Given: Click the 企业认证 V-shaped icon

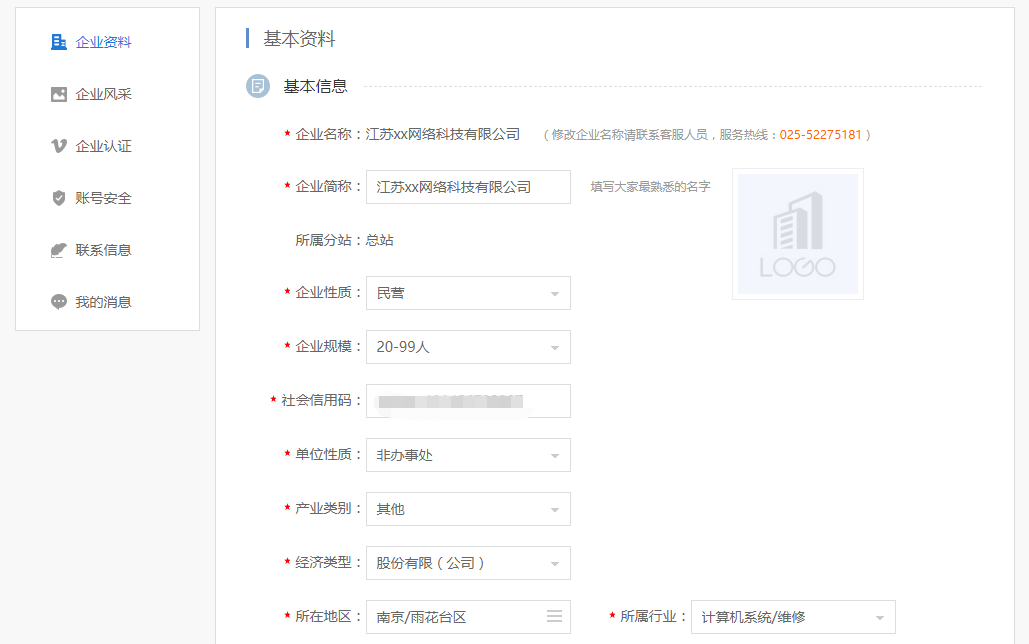Looking at the screenshot, I should click(x=59, y=146).
